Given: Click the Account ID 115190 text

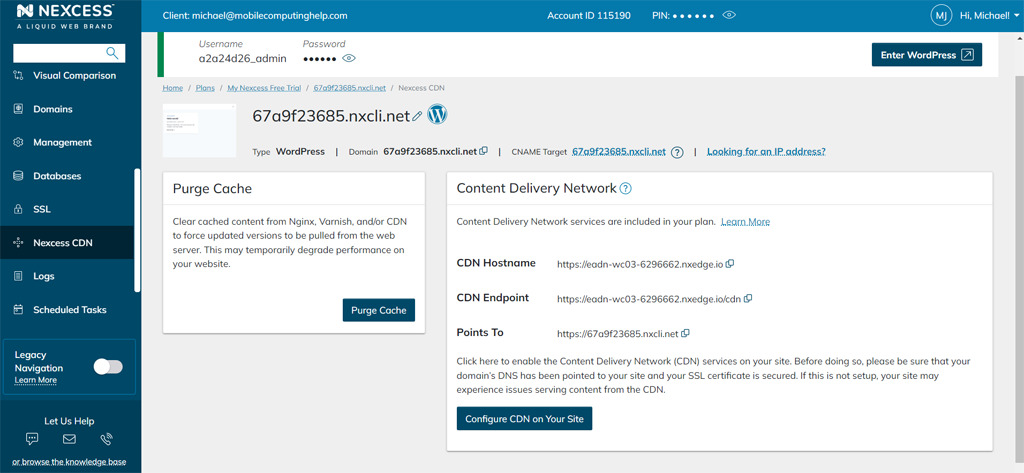Looking at the screenshot, I should click(x=589, y=15).
